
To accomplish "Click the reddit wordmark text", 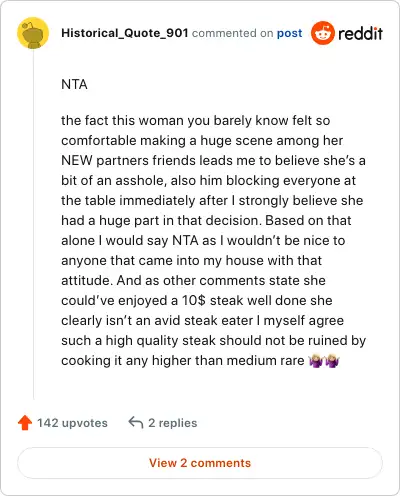I will click(x=360, y=33).
